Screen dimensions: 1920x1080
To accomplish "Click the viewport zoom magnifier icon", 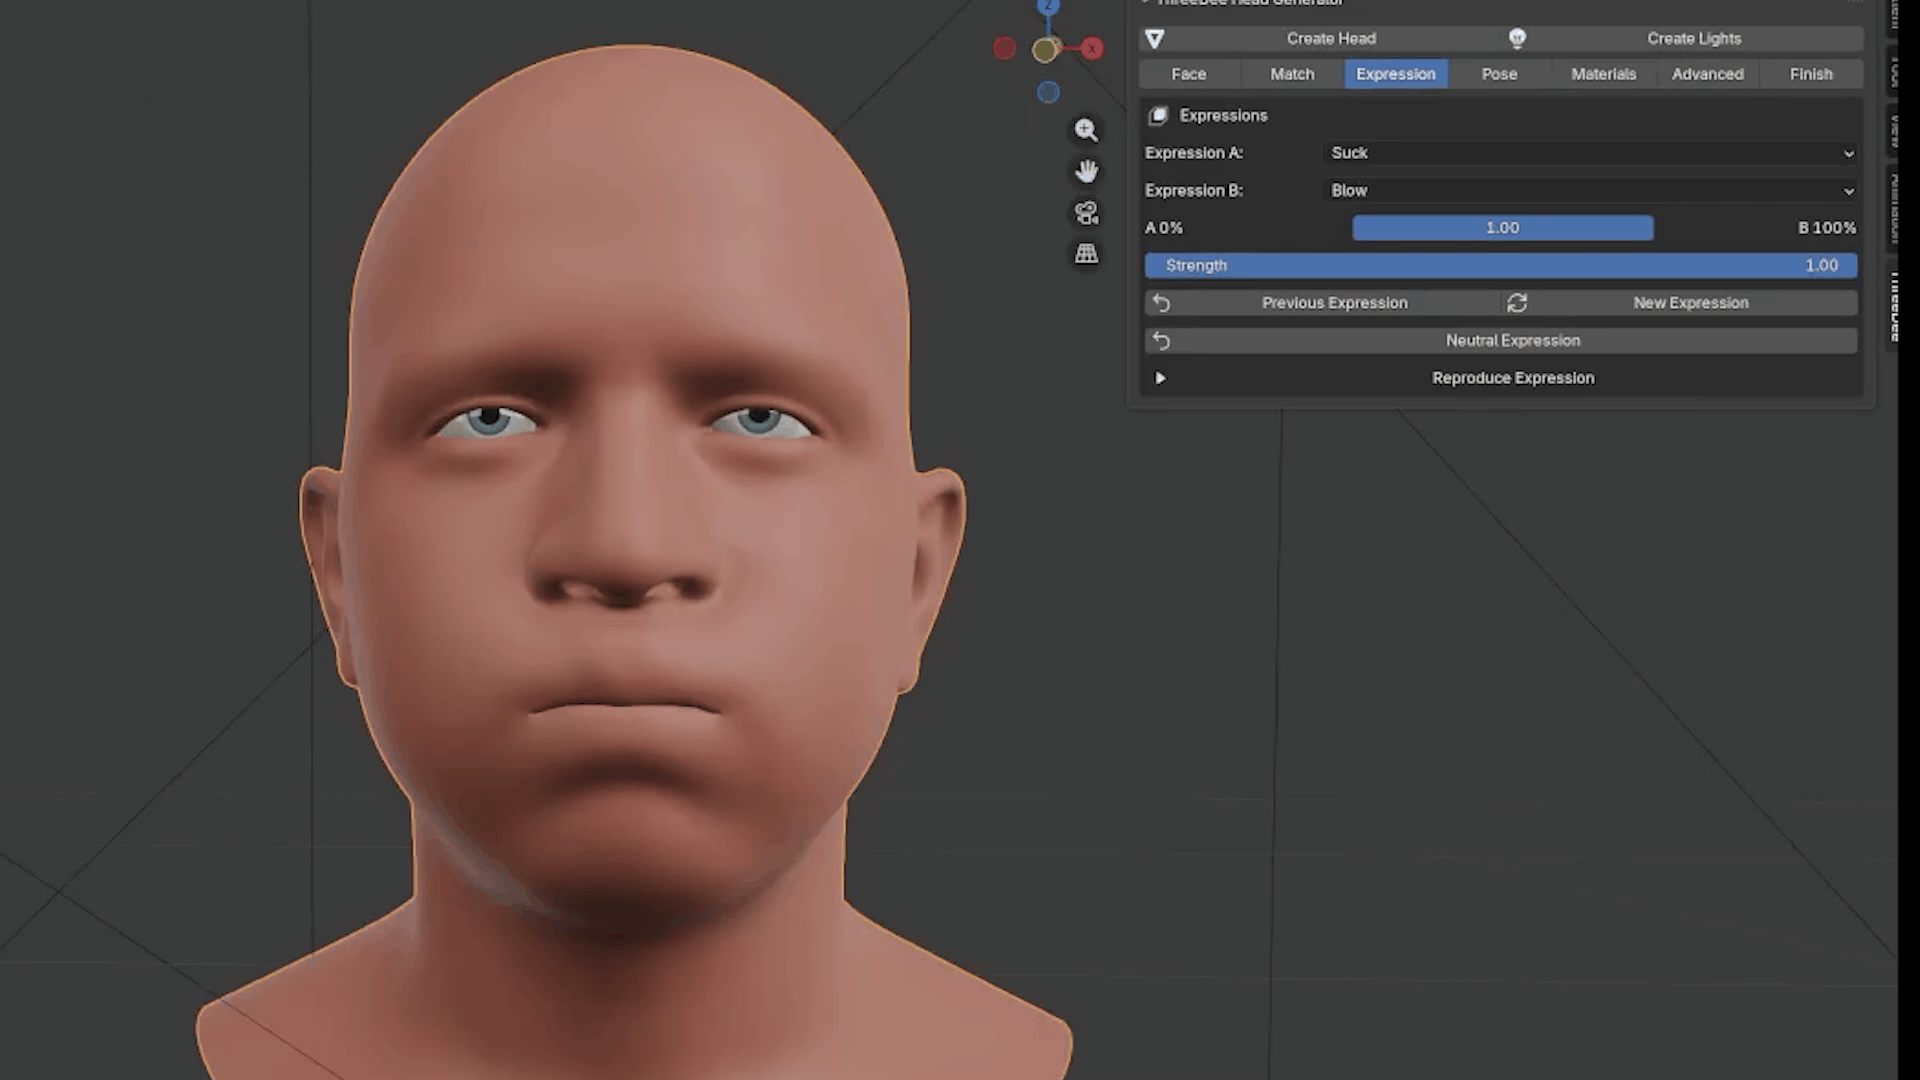I will [1086, 130].
